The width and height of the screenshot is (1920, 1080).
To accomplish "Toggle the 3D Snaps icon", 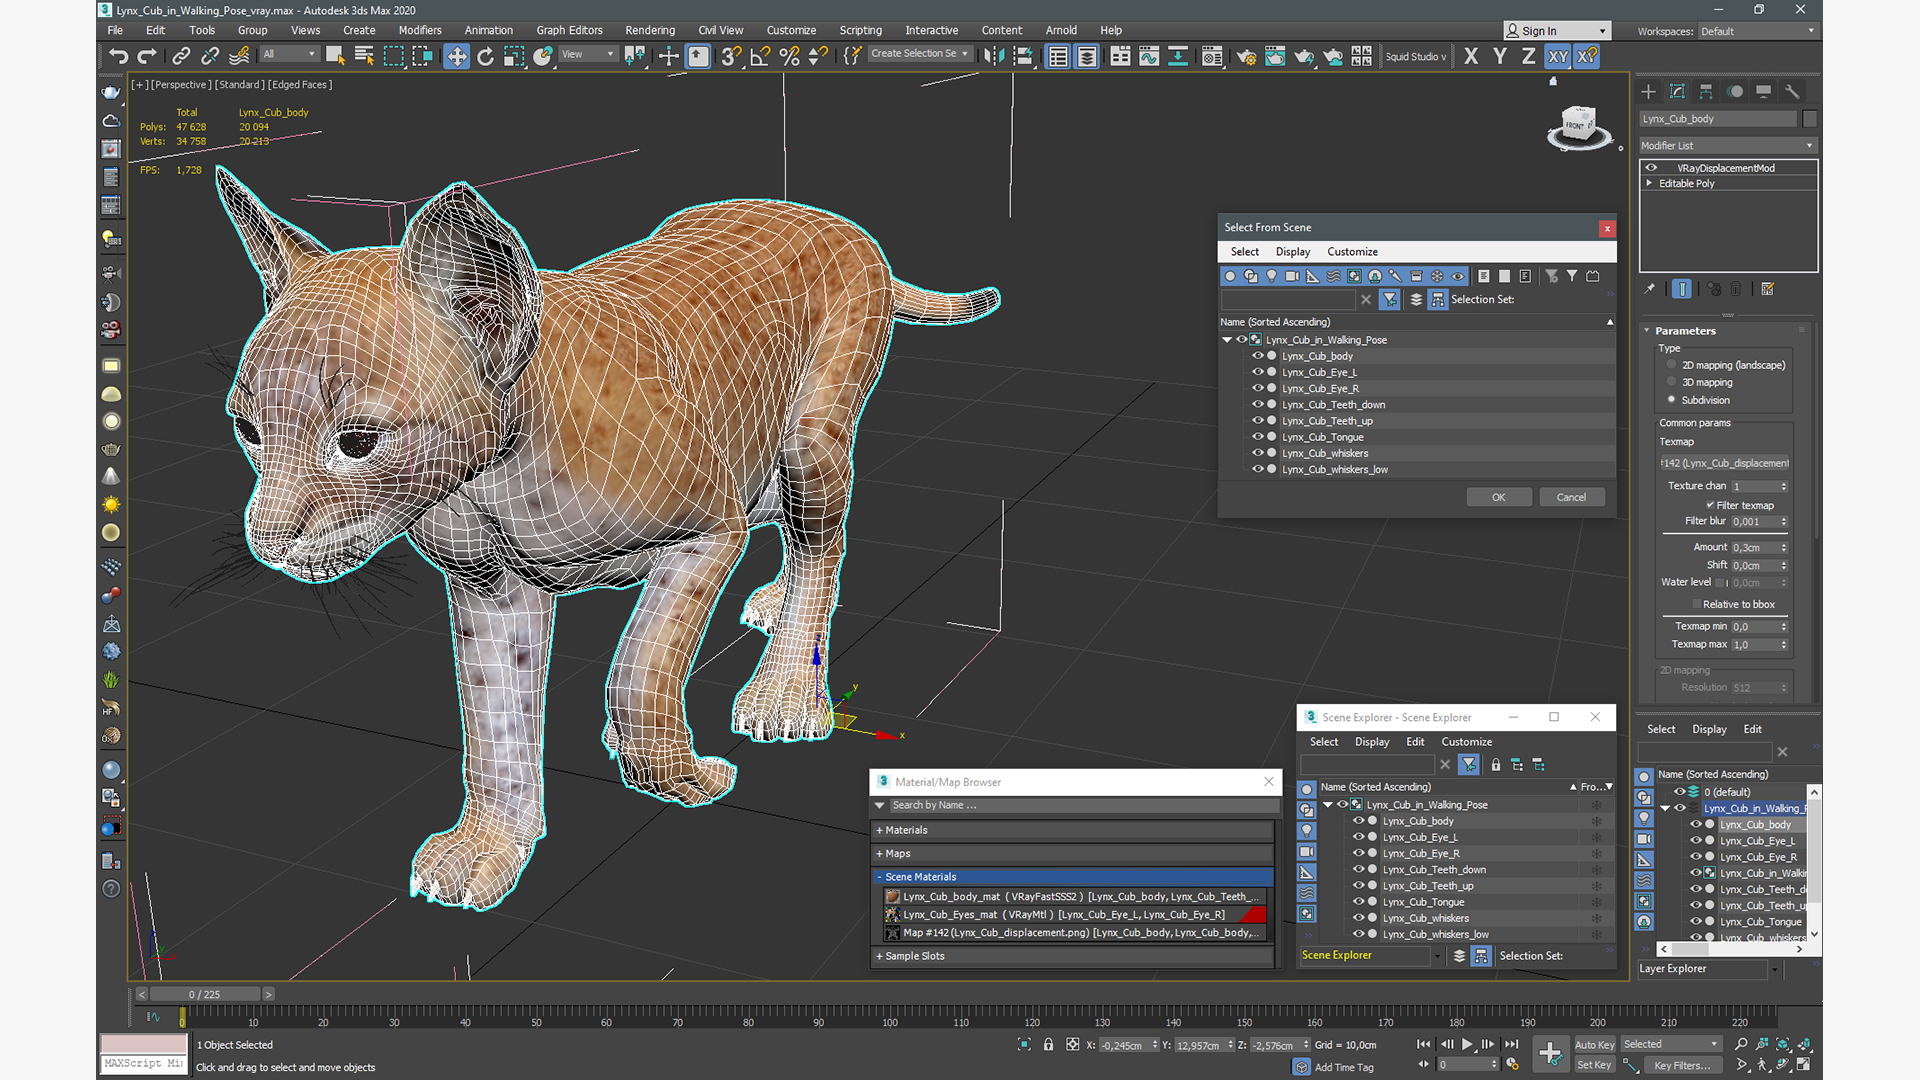I will coord(731,57).
